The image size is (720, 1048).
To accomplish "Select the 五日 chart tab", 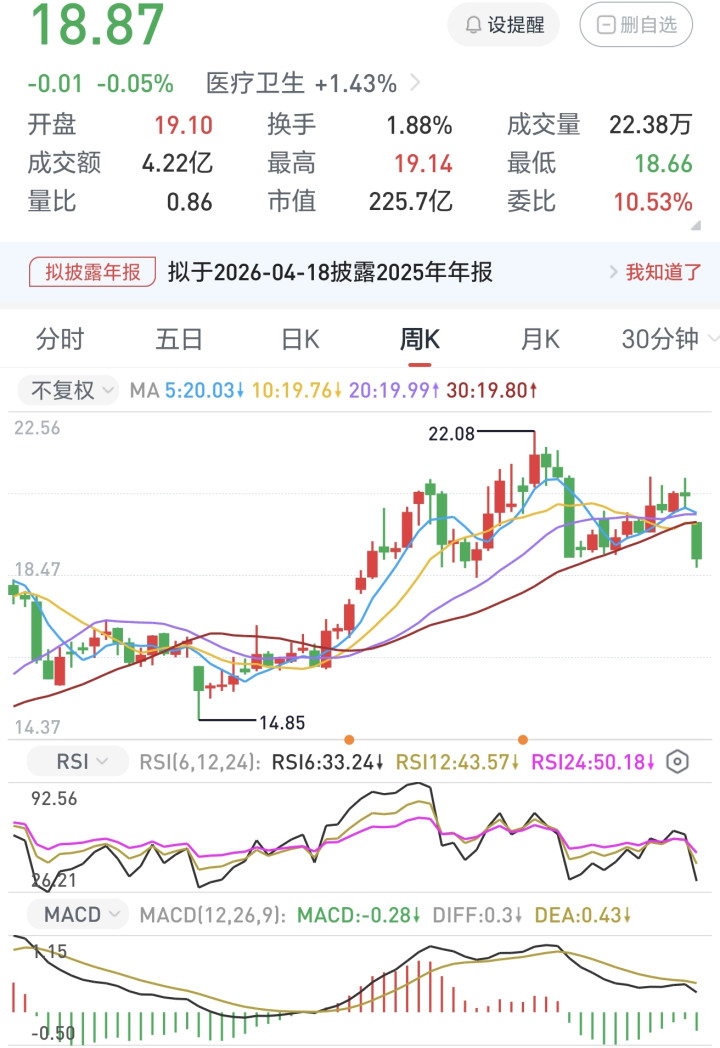I will (x=180, y=339).
